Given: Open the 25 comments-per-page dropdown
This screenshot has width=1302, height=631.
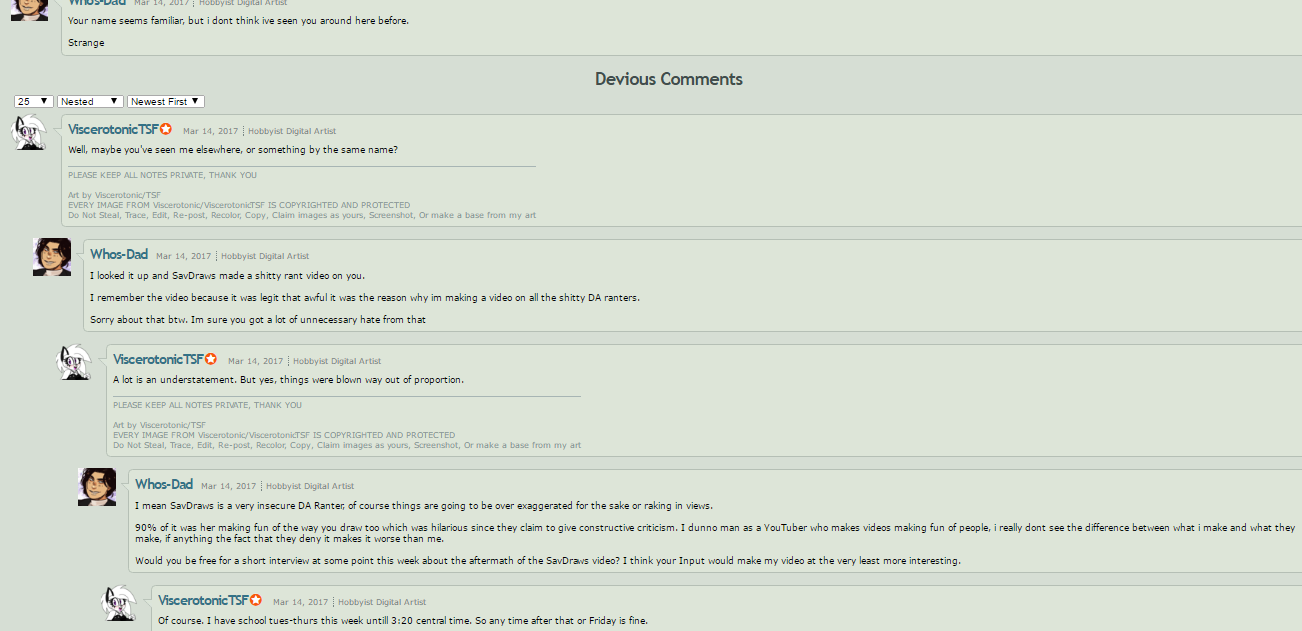Looking at the screenshot, I should click(34, 101).
